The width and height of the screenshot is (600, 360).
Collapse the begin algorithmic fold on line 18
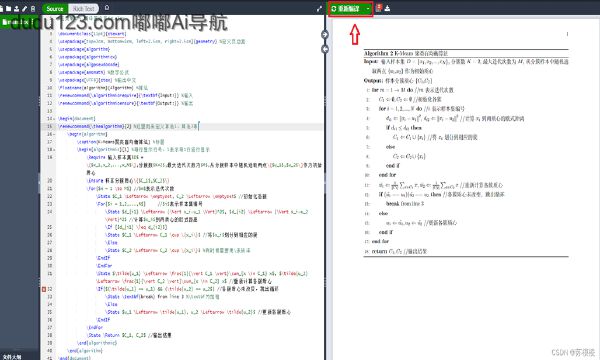[x=54, y=150]
